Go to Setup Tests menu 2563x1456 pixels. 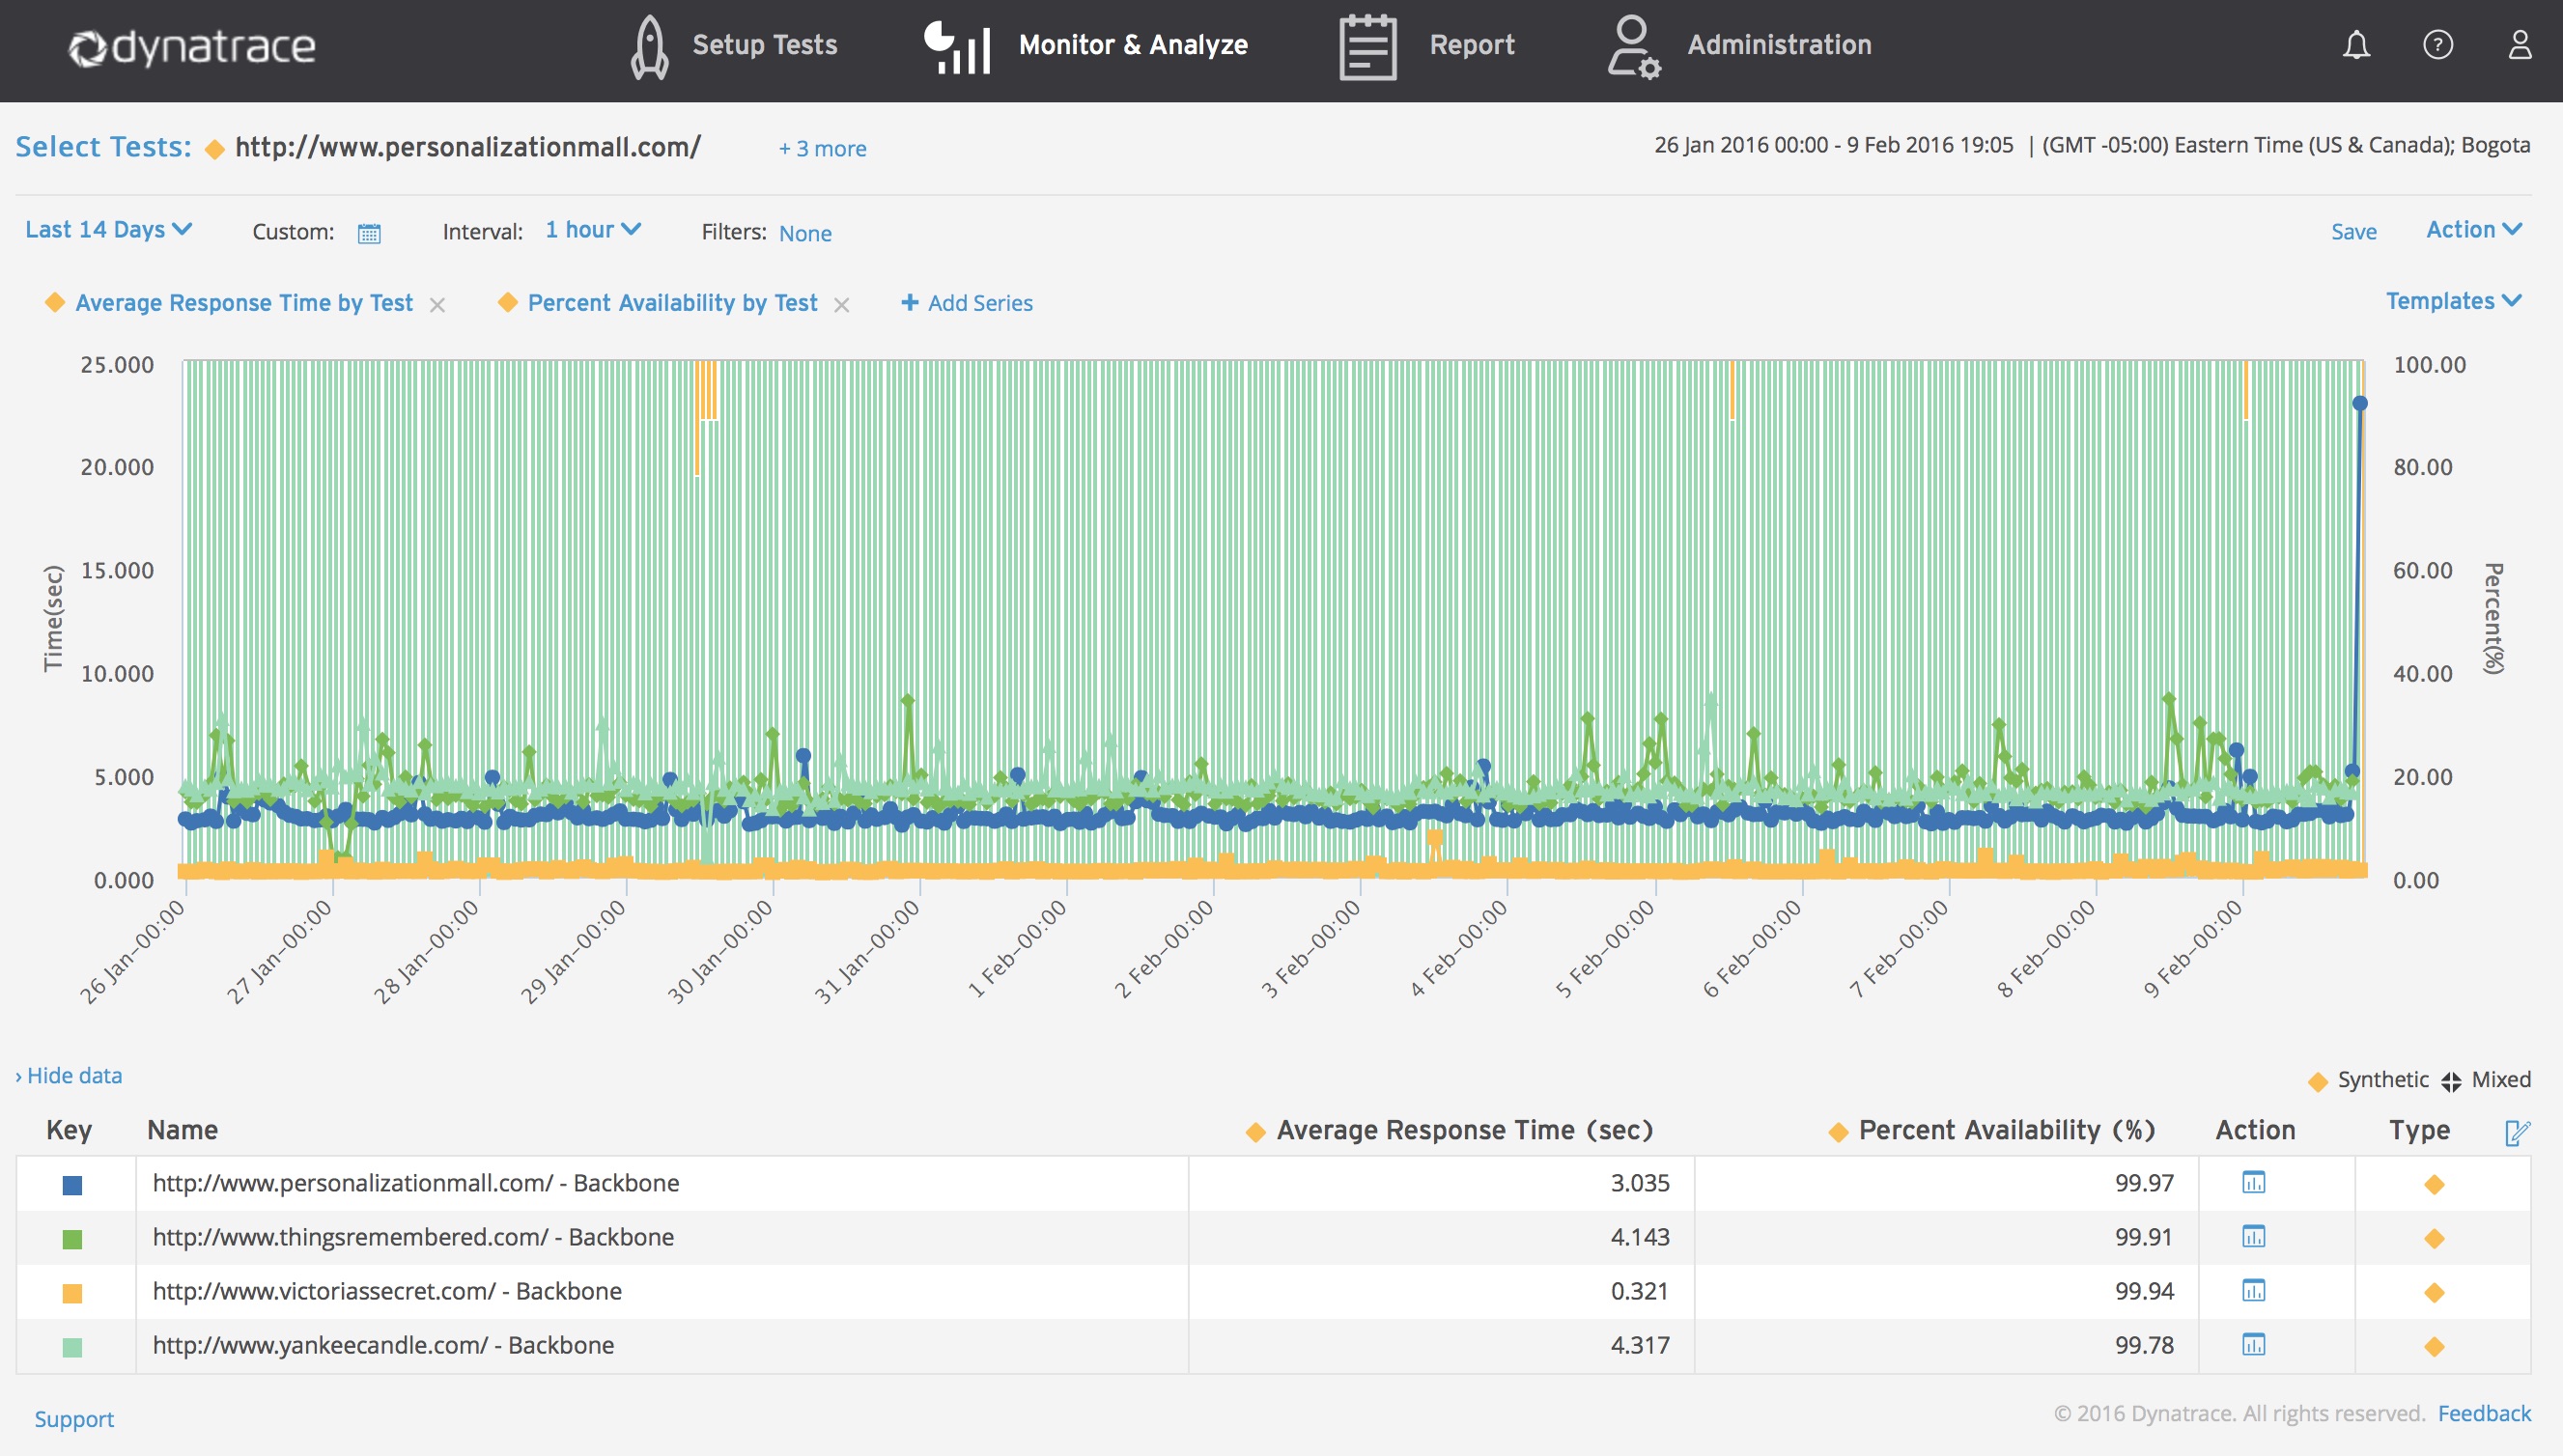click(765, 45)
